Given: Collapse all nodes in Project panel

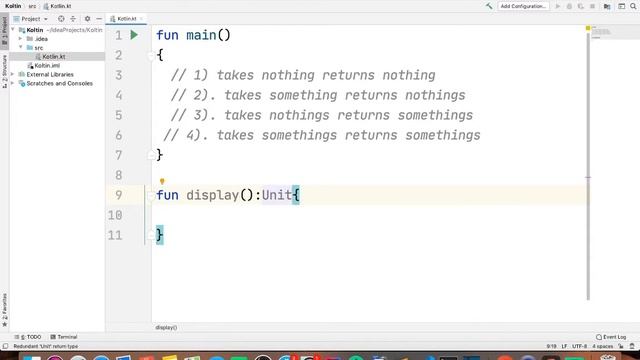Looking at the screenshot, I should (x=73, y=19).
